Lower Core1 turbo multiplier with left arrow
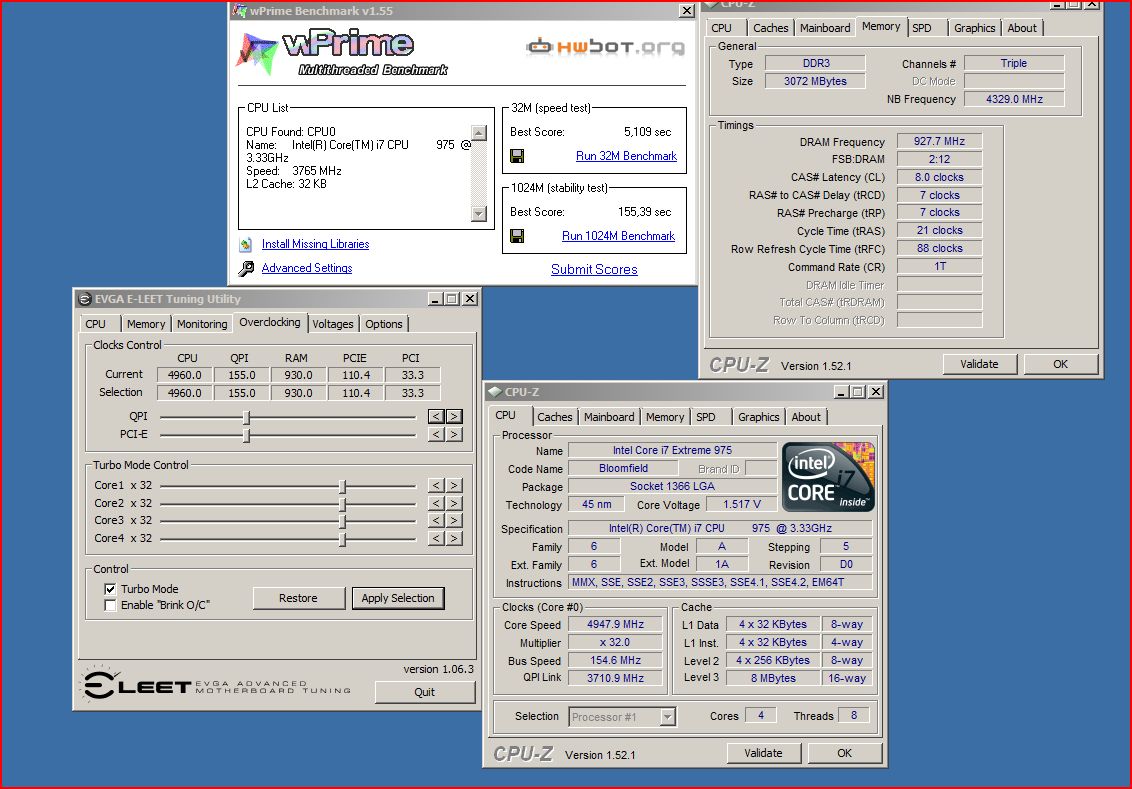 [x=436, y=486]
